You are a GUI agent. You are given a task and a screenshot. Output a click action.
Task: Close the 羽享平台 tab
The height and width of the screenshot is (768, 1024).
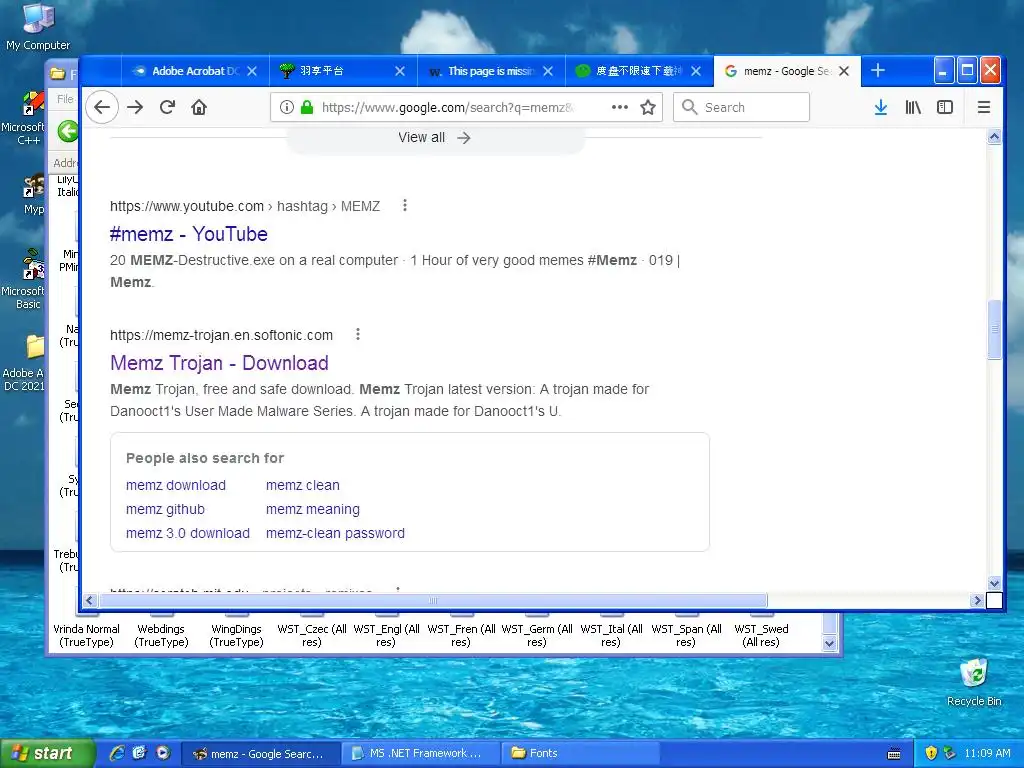coord(400,71)
